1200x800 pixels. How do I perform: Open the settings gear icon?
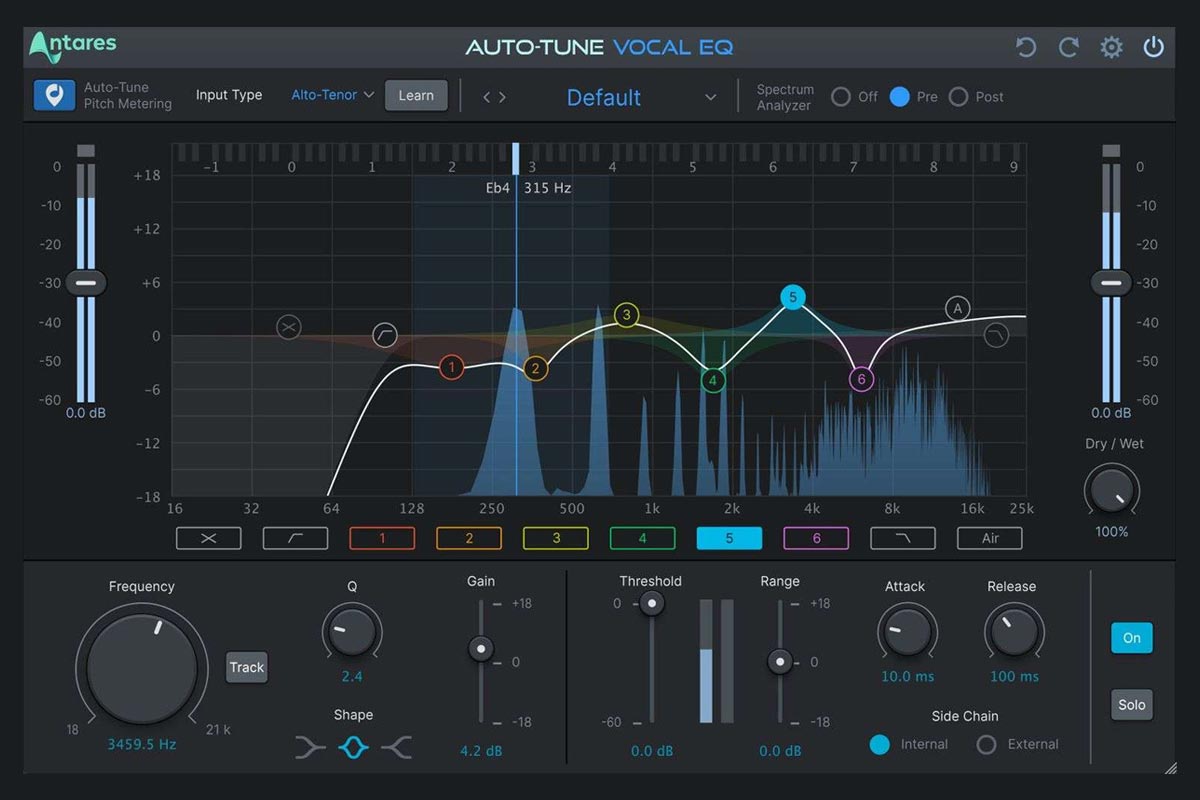click(1110, 47)
